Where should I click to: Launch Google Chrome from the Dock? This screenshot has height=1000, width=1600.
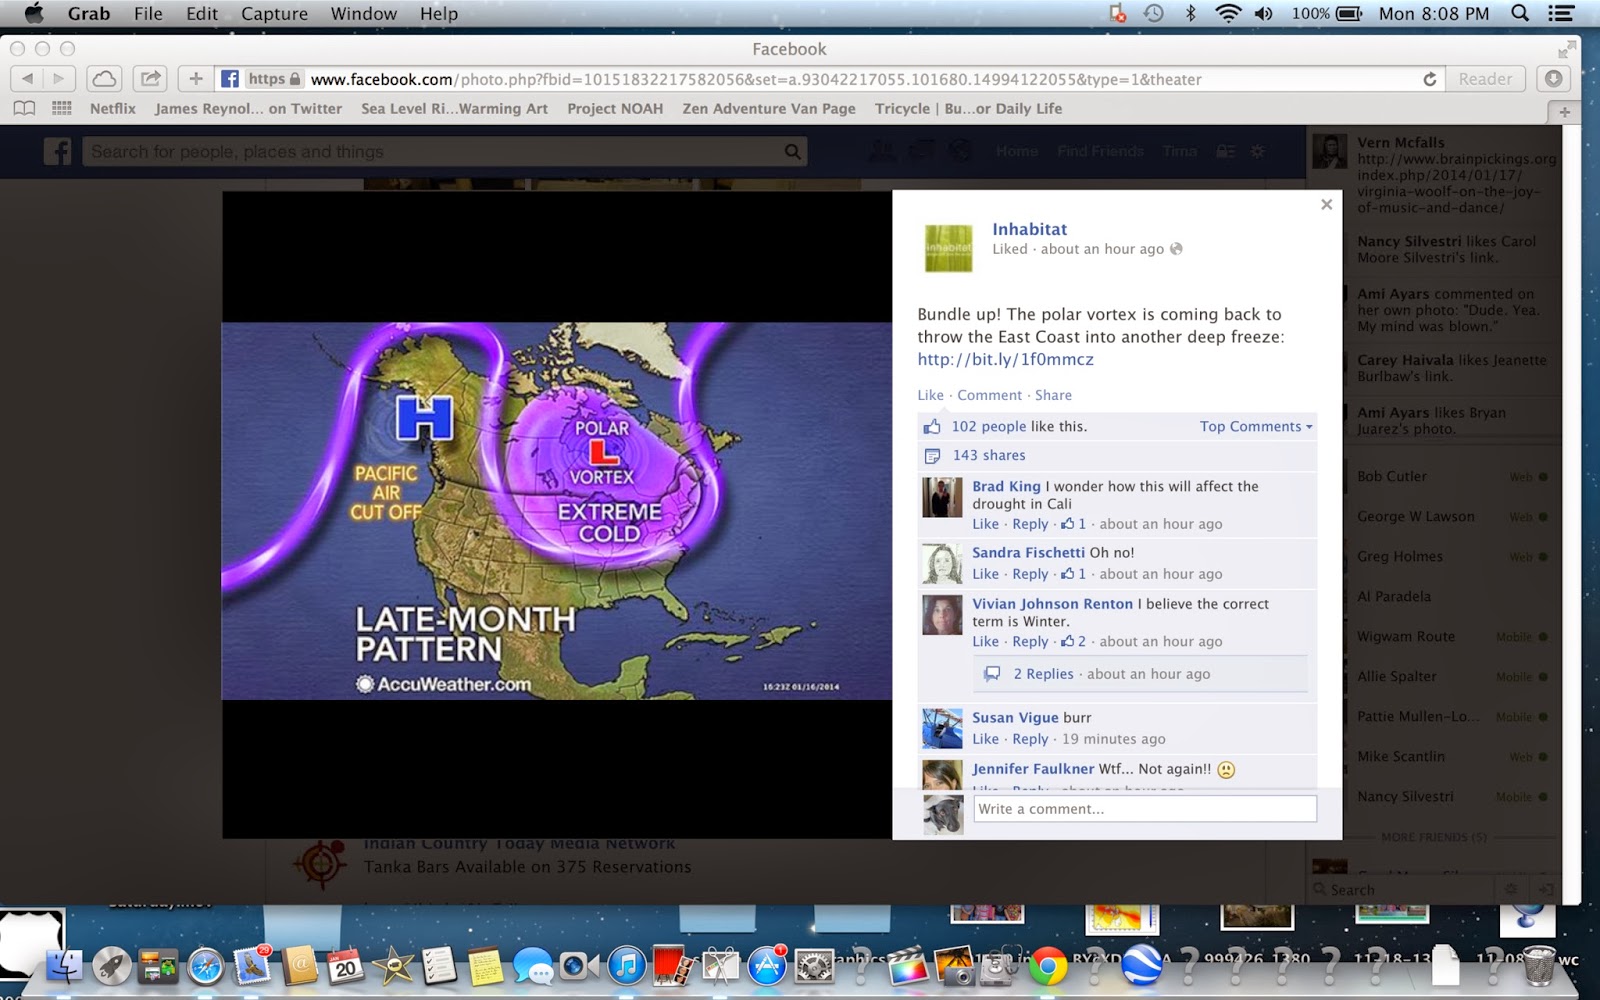(x=1048, y=966)
